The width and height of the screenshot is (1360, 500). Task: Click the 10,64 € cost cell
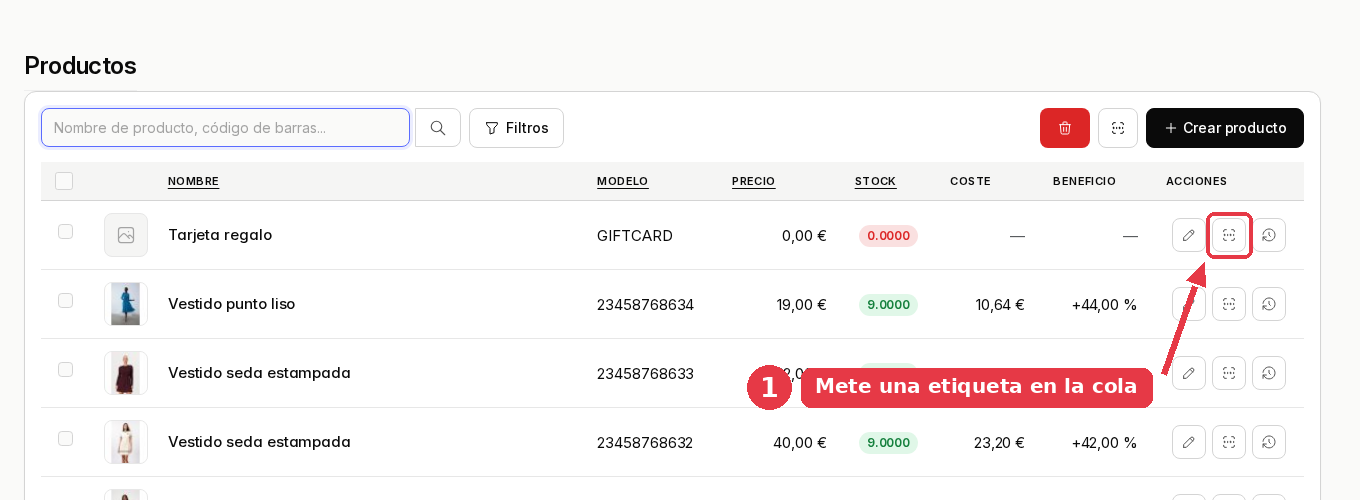(1000, 305)
